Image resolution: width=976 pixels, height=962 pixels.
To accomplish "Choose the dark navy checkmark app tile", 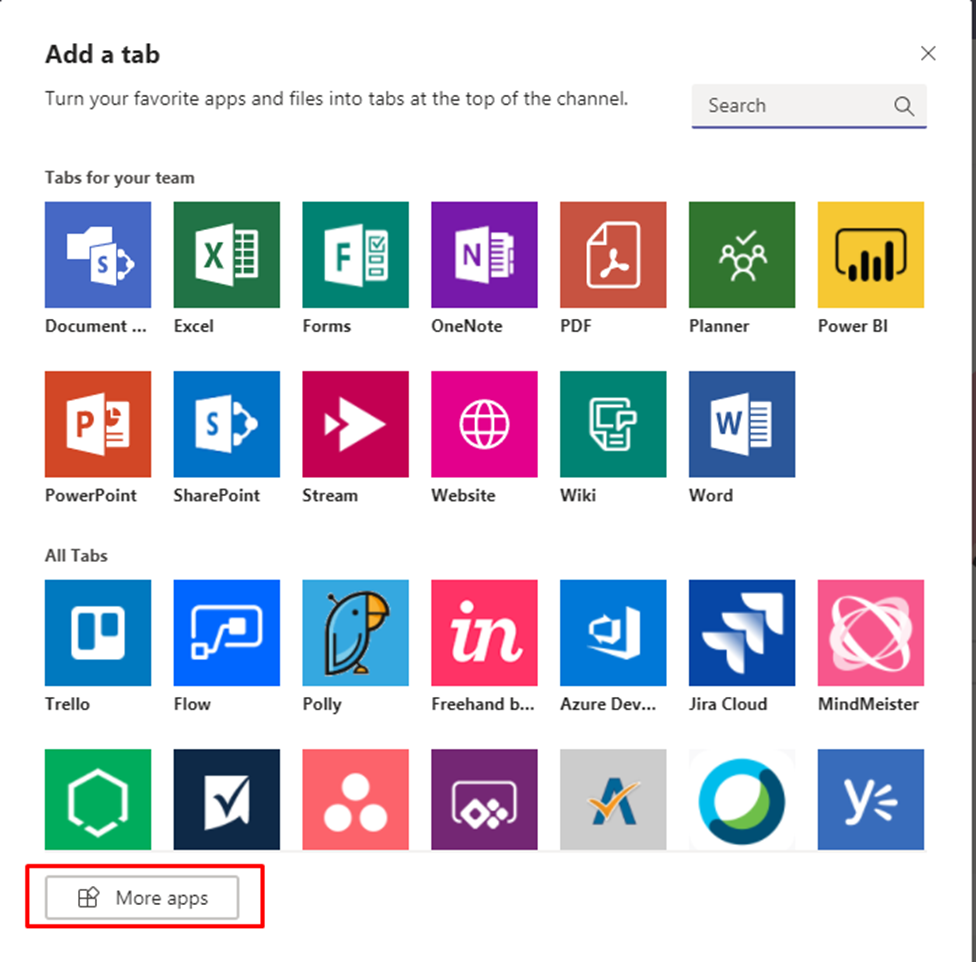I will (x=227, y=800).
